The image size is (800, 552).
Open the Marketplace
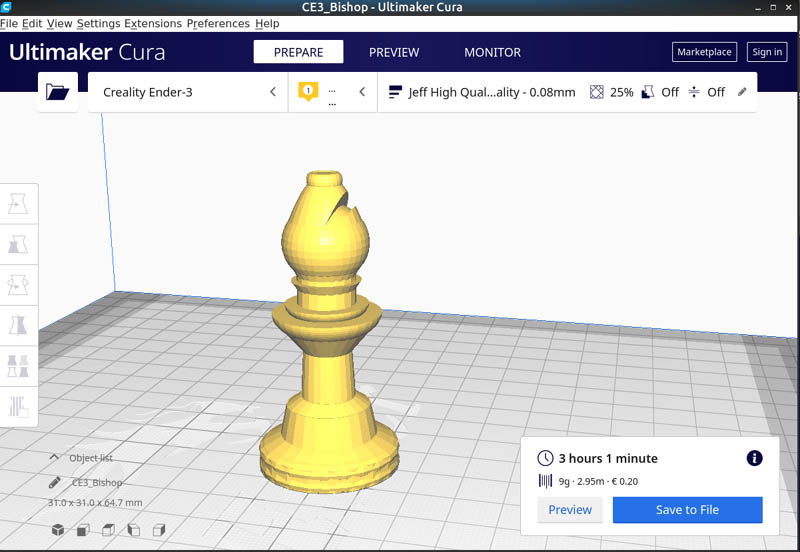pos(704,52)
